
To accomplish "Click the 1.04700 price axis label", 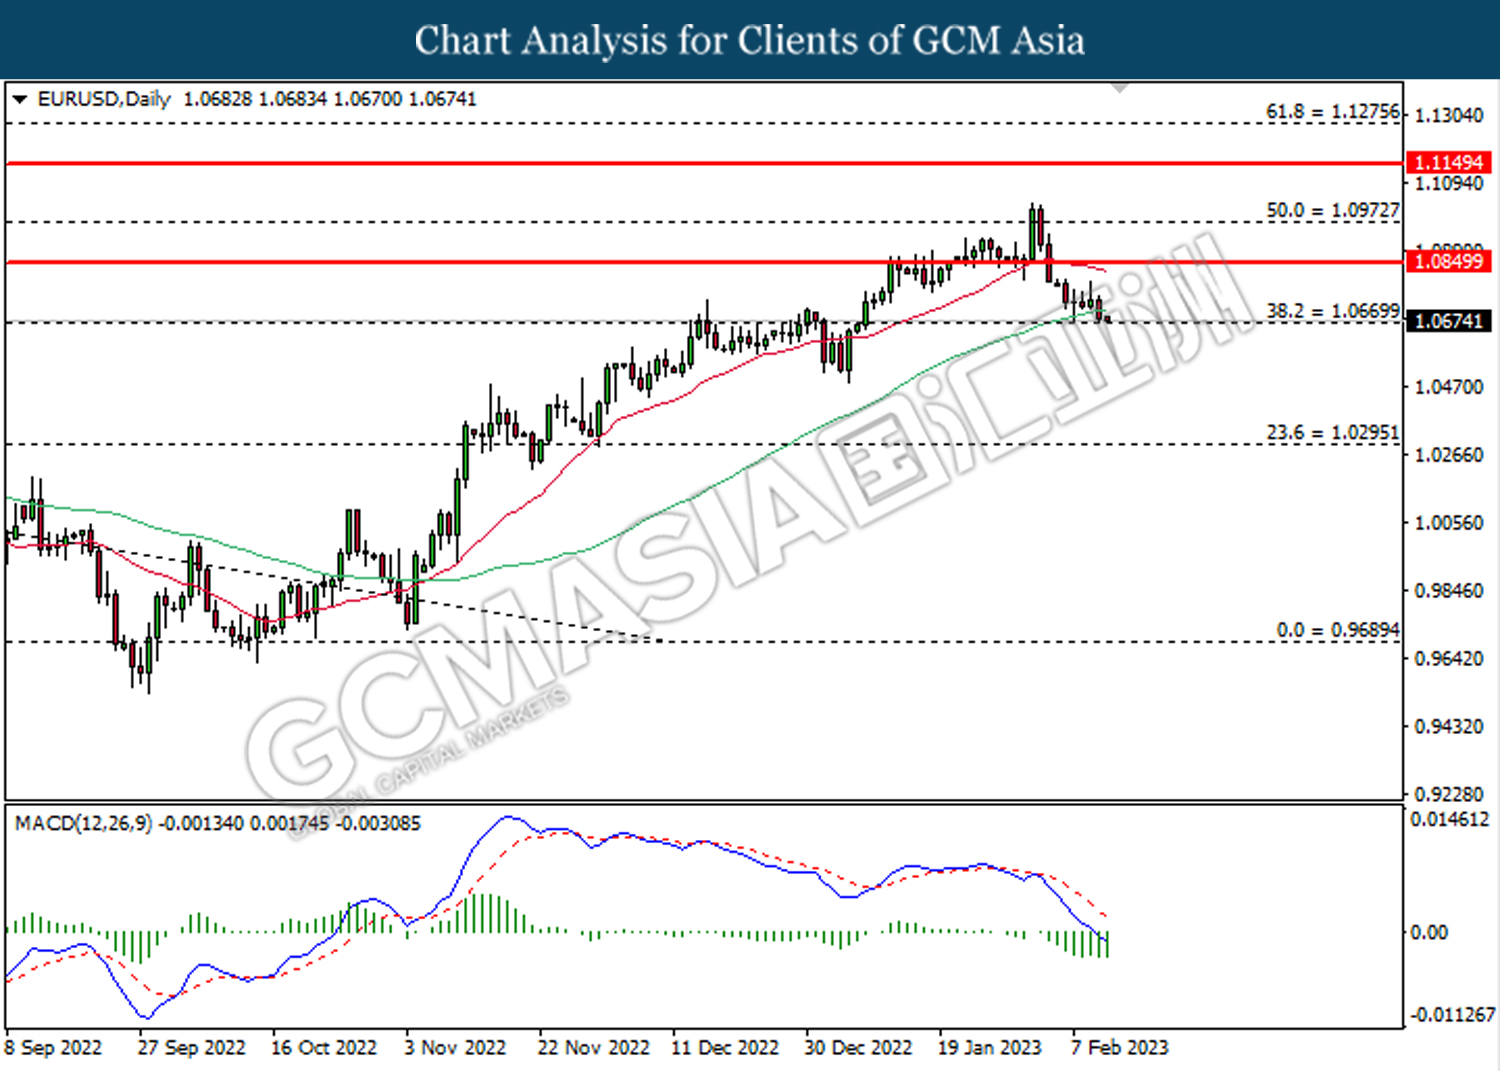I will tap(1449, 387).
